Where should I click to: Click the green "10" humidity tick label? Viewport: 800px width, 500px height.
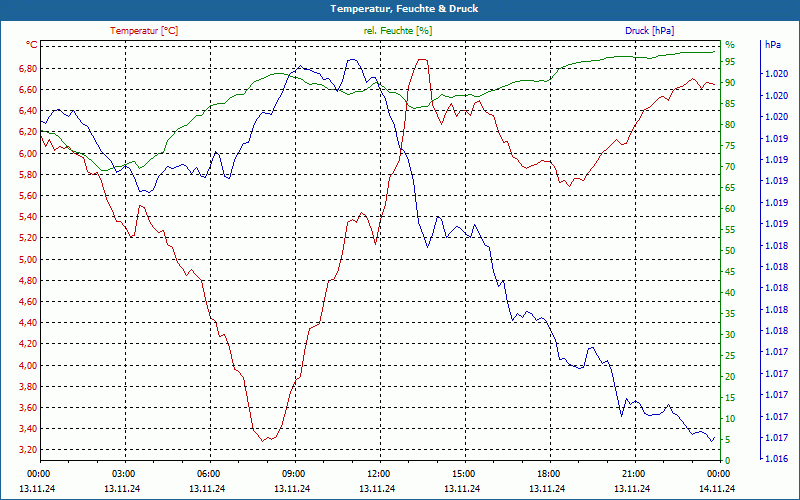(730, 419)
